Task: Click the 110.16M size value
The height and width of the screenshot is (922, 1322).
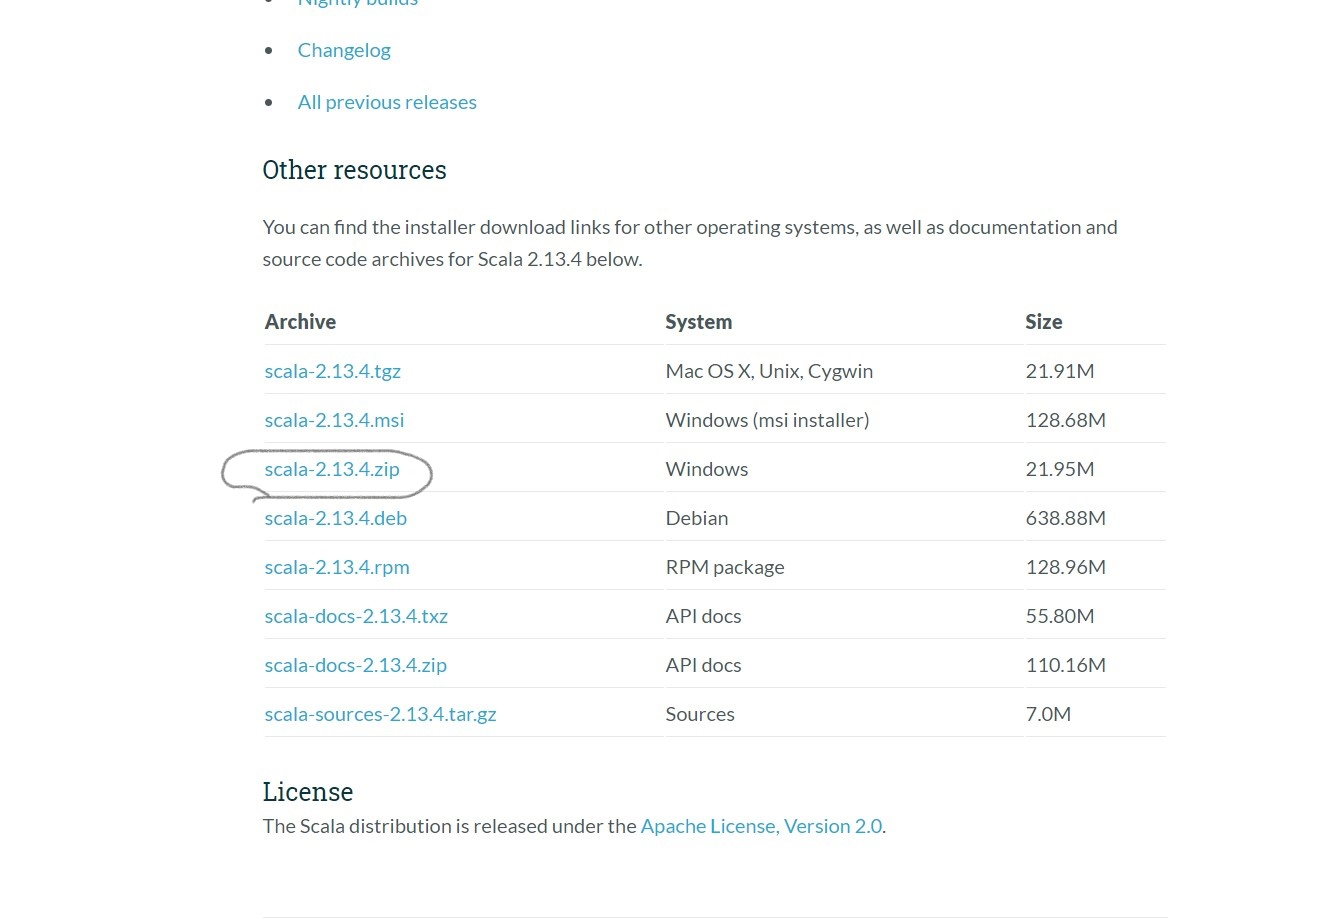Action: 1065,665
